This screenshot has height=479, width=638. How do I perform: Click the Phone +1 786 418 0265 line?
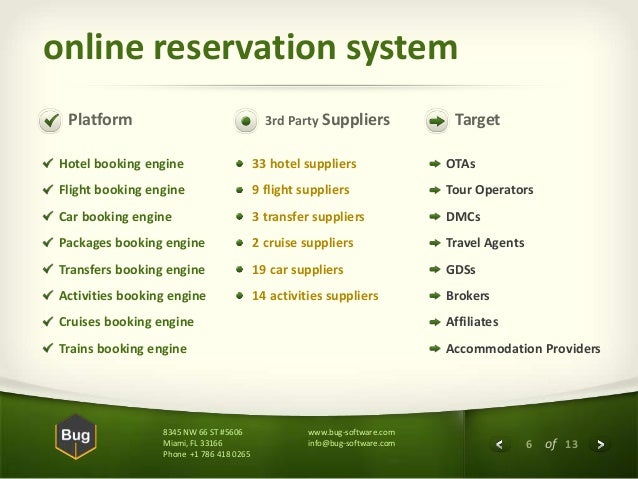[206, 454]
